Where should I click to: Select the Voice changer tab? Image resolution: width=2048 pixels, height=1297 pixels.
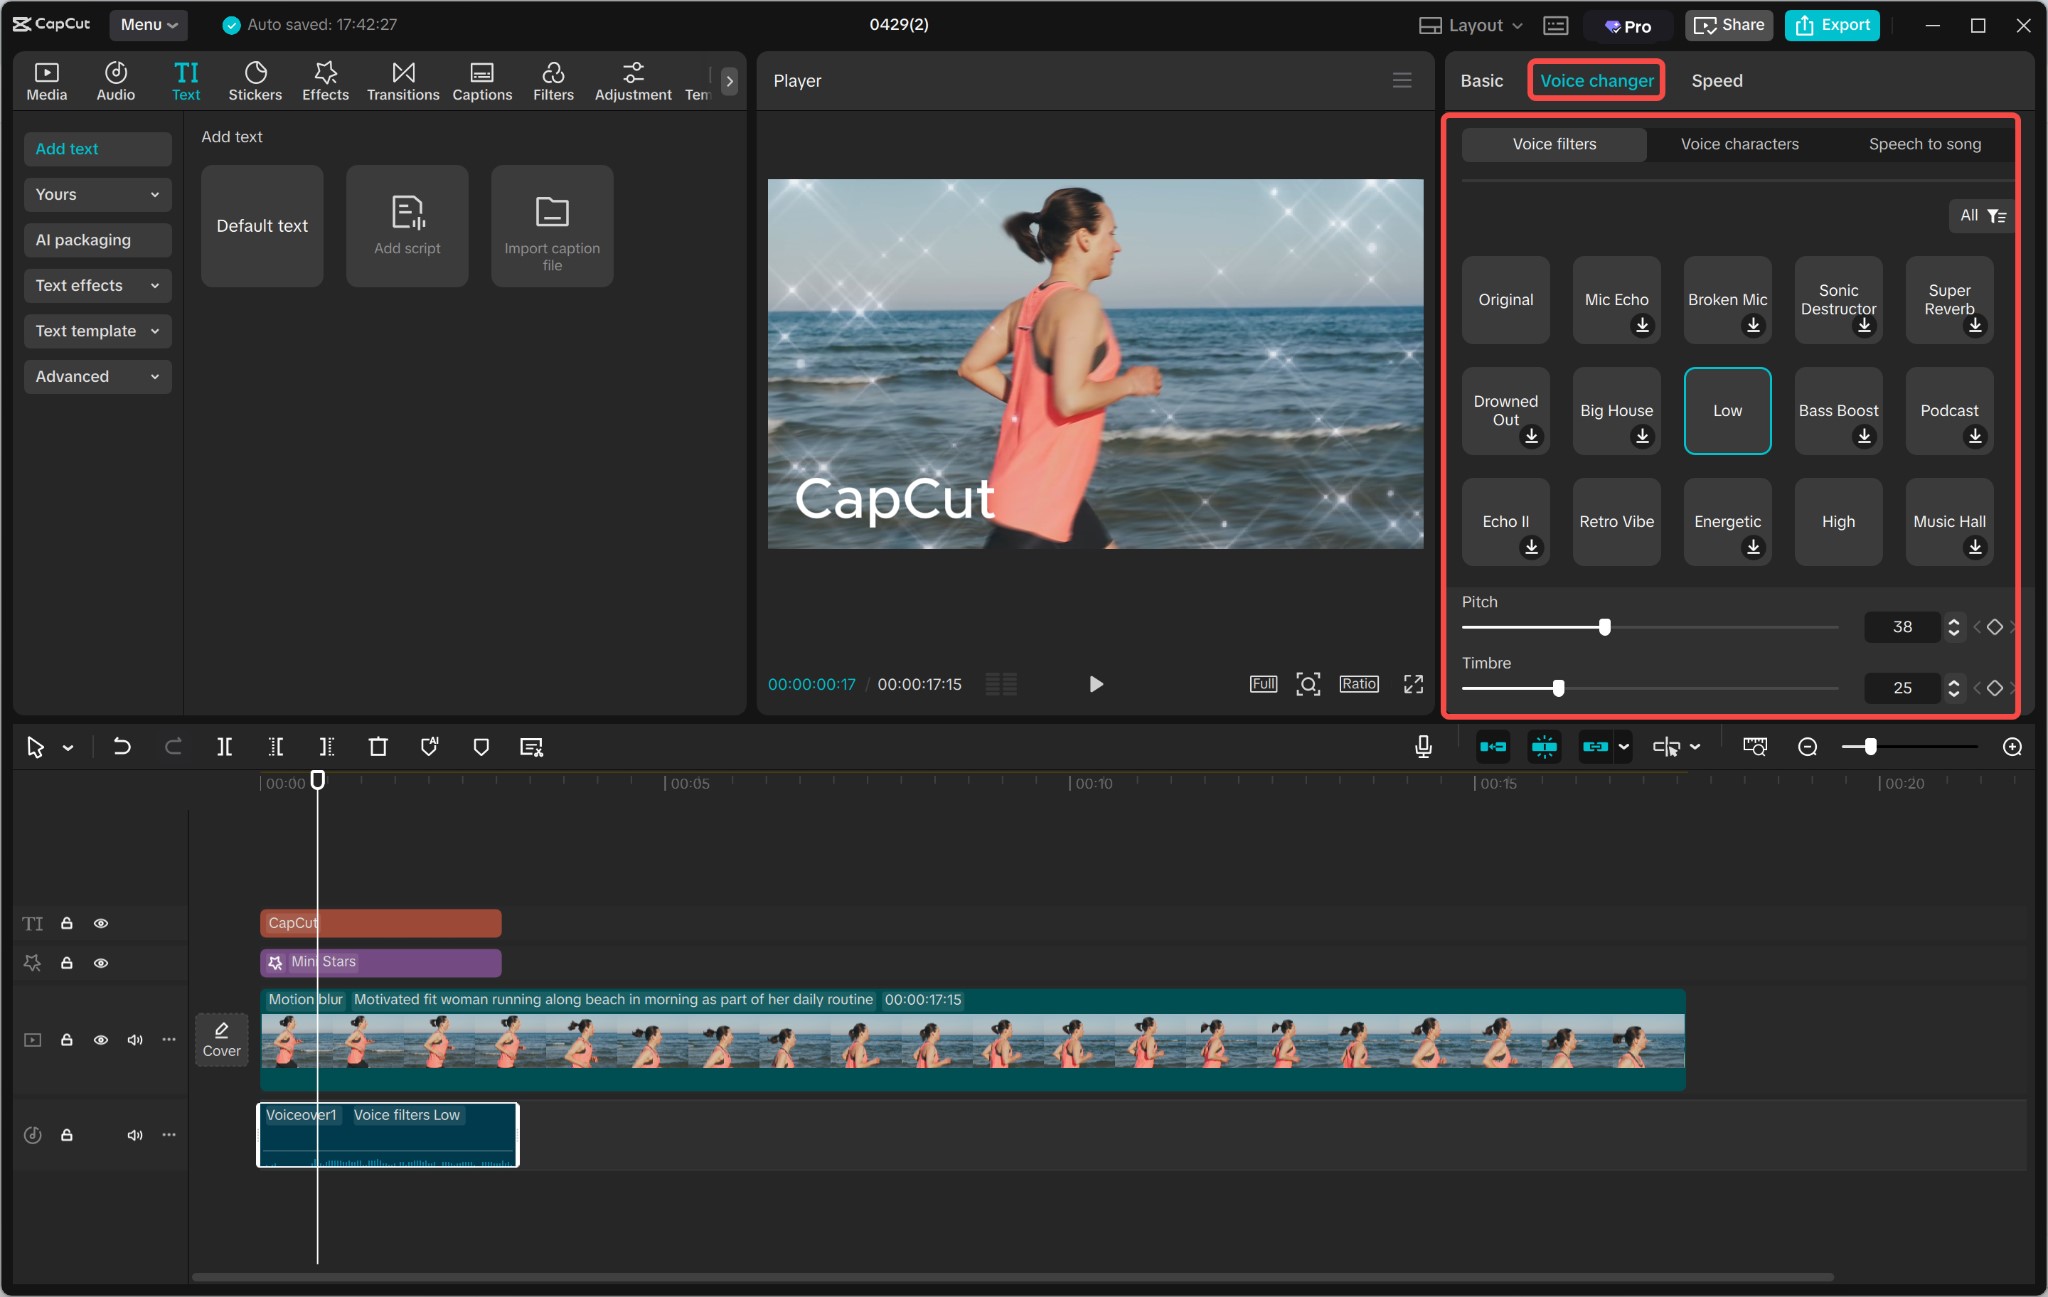[1596, 81]
